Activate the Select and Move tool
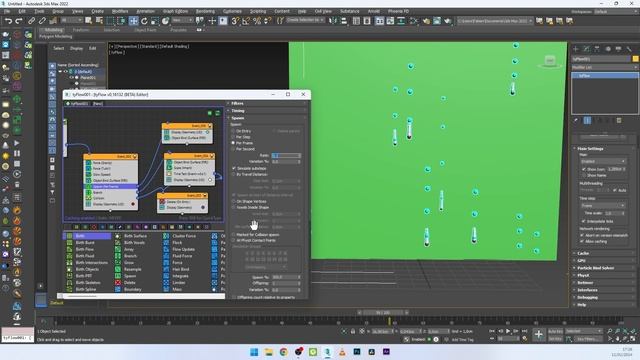Screen dimensions: 640x360 coord(133,20)
